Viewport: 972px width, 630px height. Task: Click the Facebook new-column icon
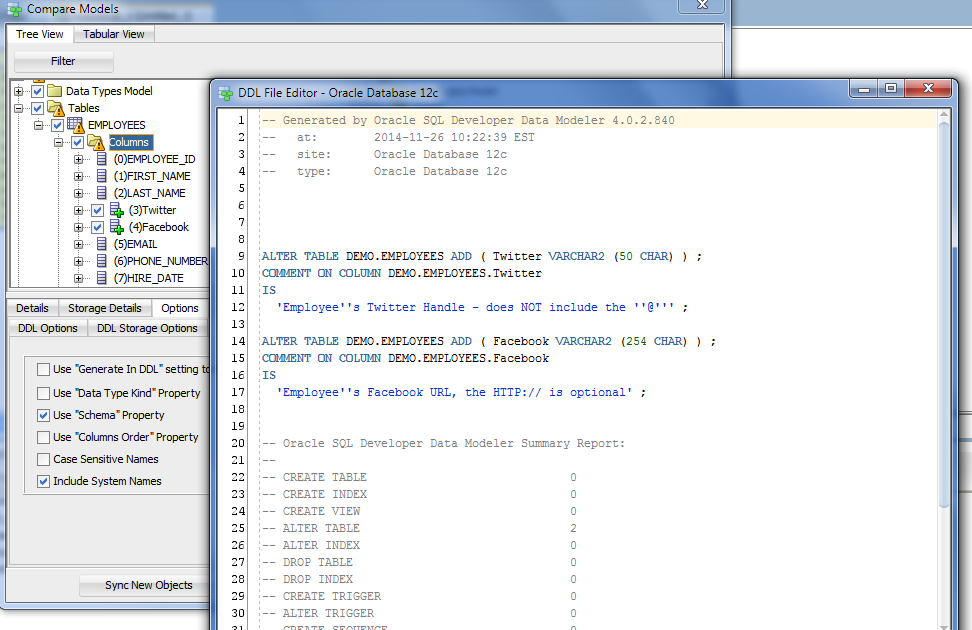pos(117,227)
